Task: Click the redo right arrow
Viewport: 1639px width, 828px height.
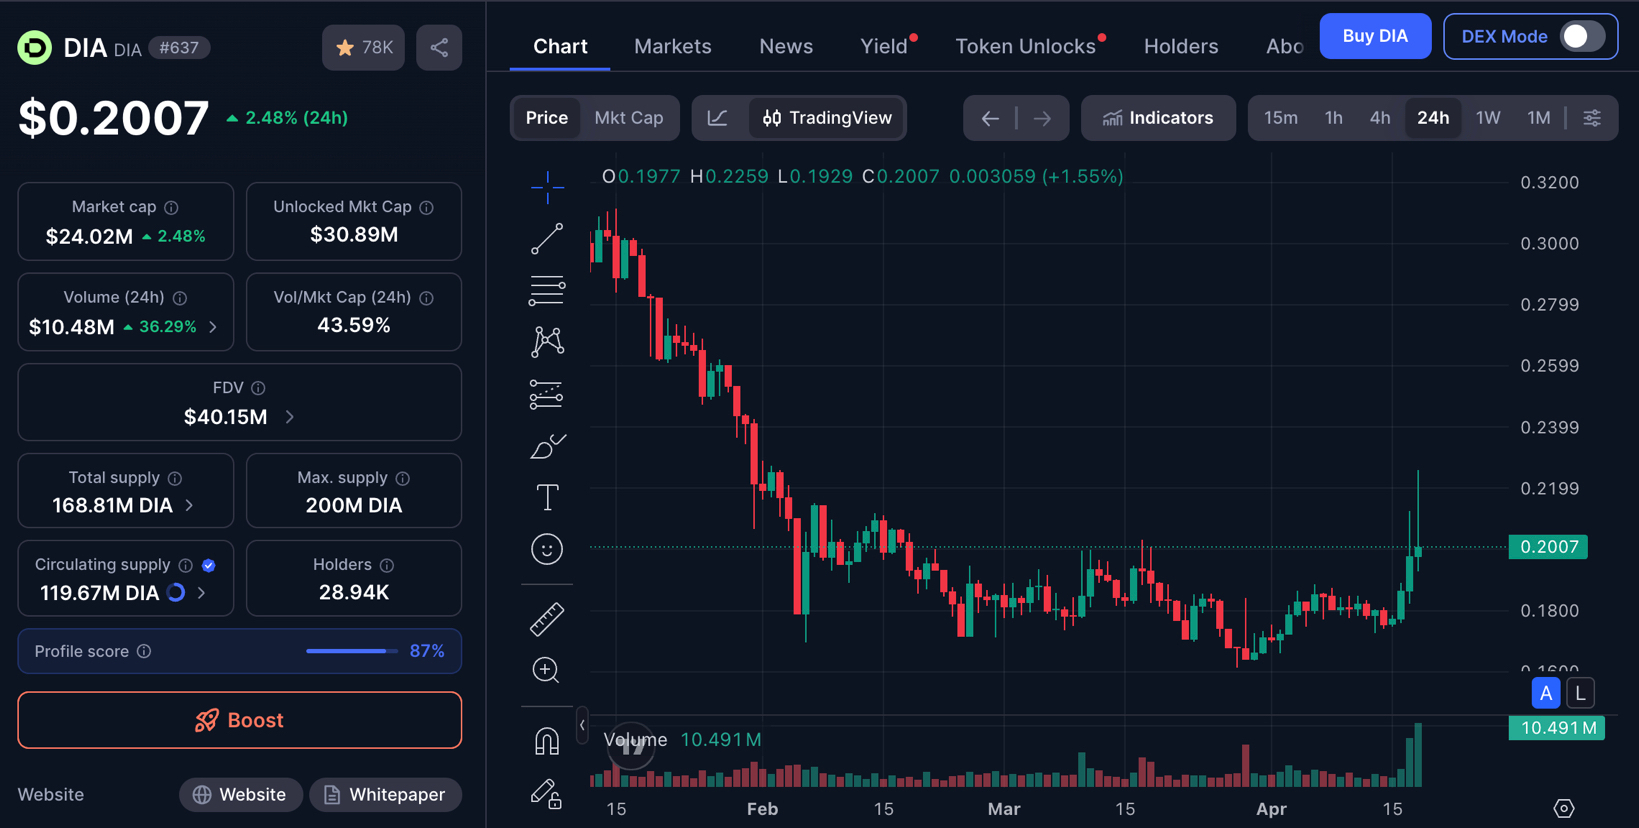Action: point(1042,118)
